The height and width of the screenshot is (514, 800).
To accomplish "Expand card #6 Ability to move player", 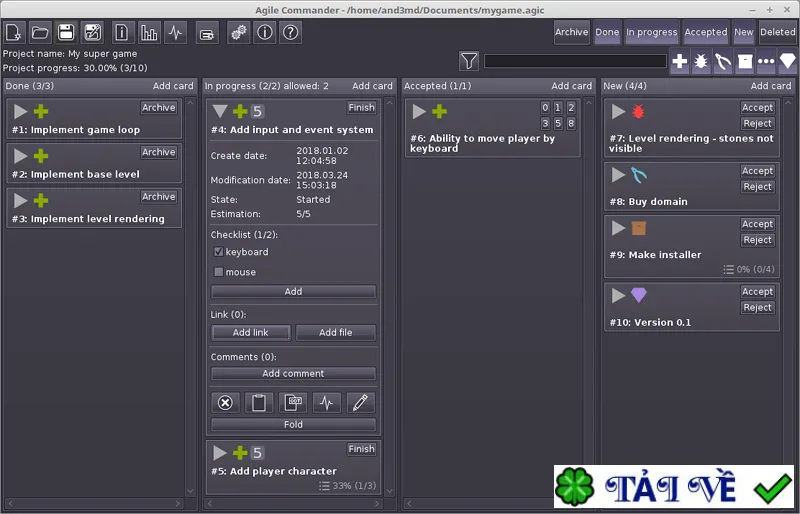I will [x=419, y=111].
